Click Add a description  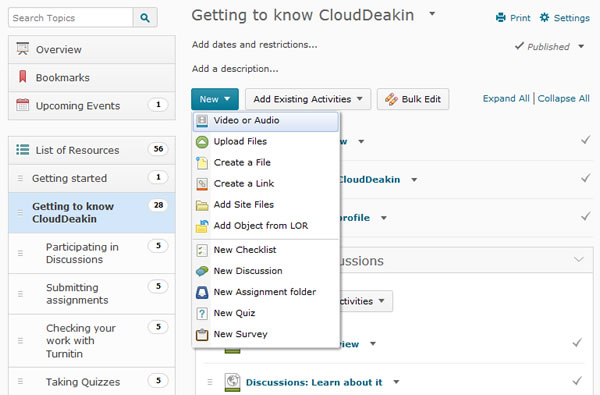[235, 69]
